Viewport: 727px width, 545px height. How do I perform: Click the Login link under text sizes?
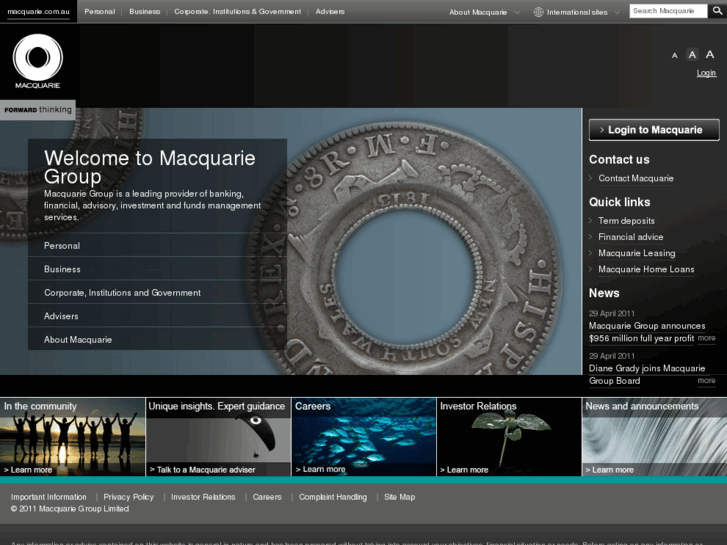tap(706, 73)
